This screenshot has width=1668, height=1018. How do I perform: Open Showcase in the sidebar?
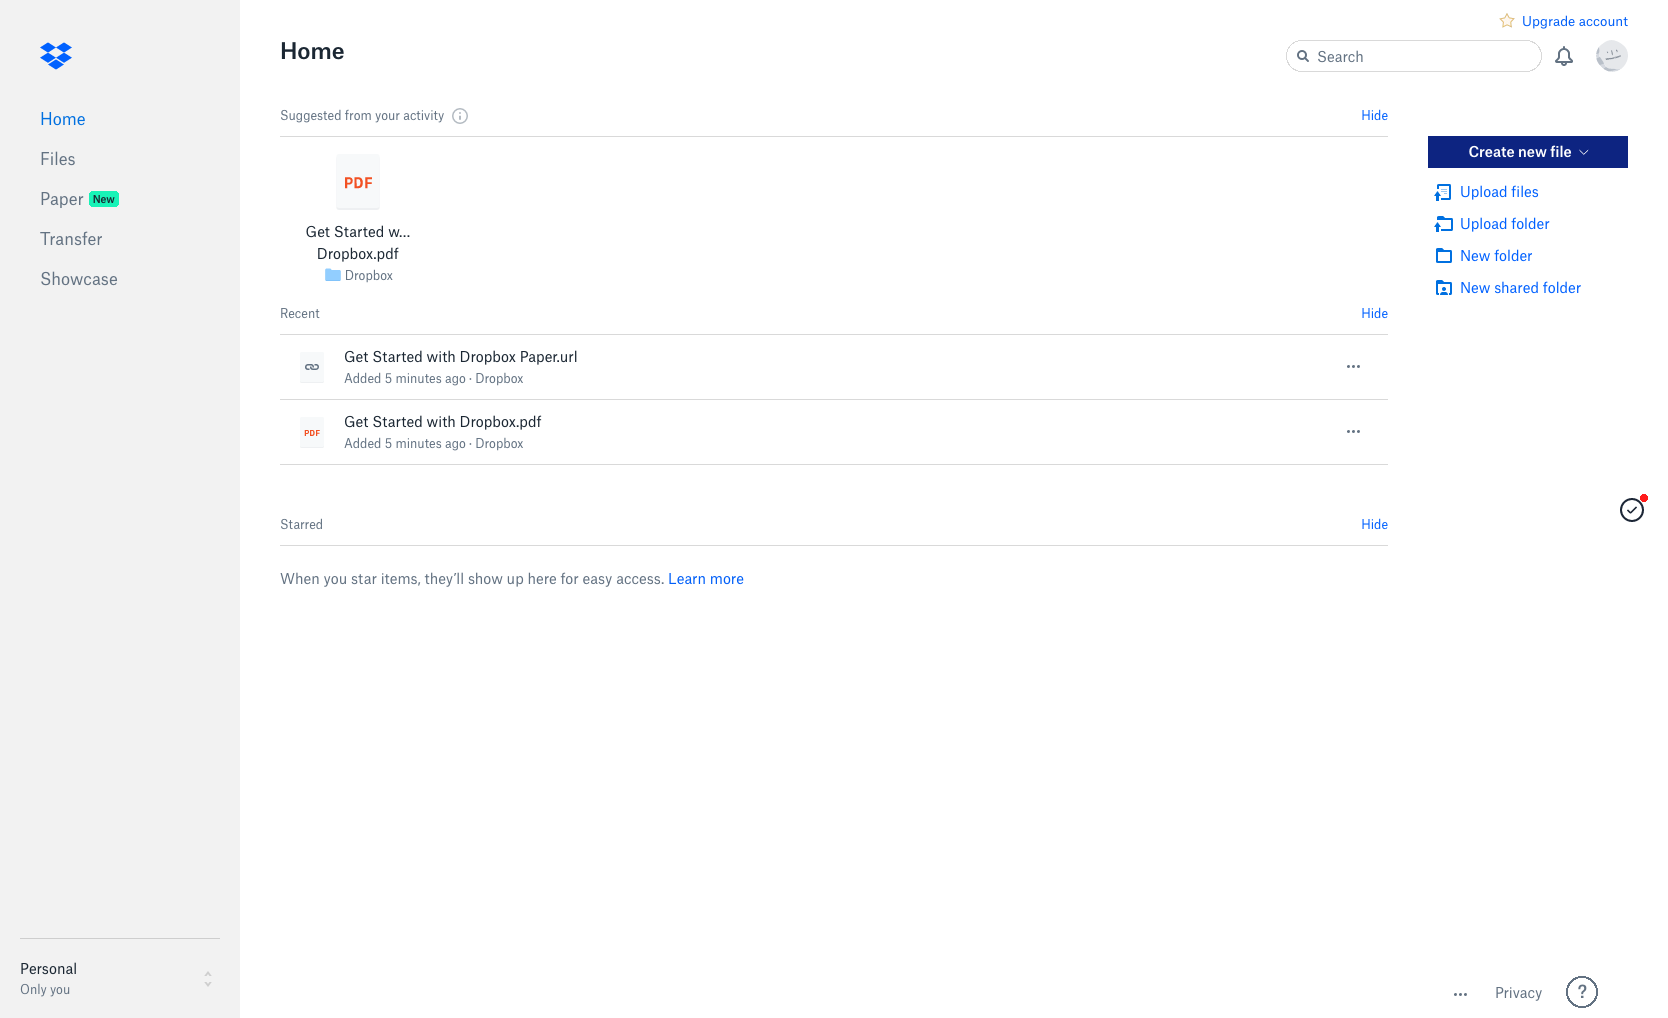point(79,279)
